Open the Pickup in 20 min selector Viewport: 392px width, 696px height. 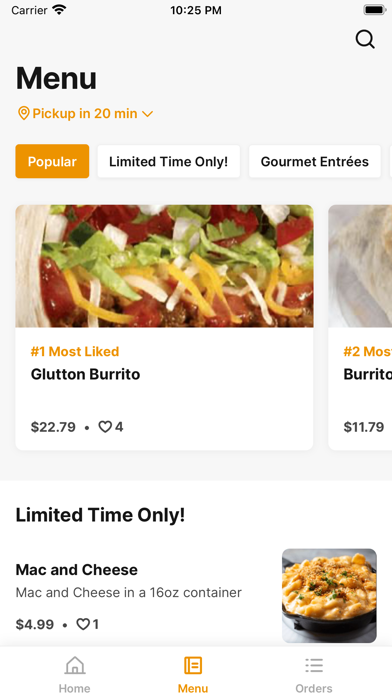pyautogui.click(x=85, y=113)
